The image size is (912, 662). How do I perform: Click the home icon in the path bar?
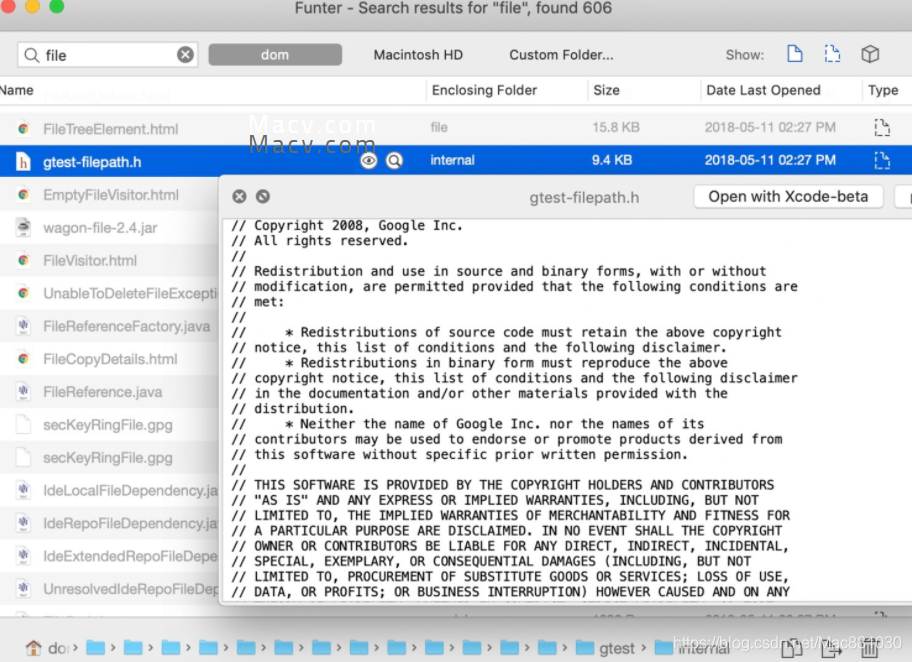pos(34,647)
